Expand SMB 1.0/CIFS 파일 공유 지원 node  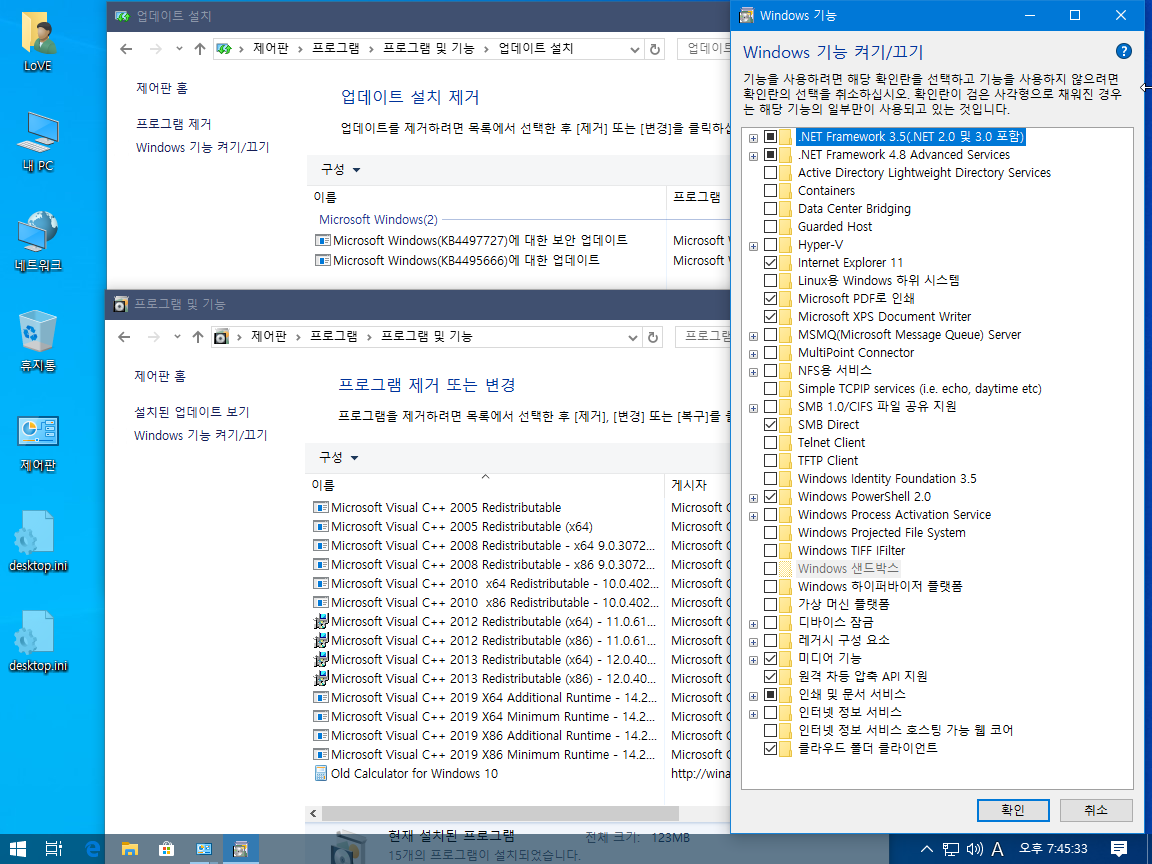tap(753, 408)
